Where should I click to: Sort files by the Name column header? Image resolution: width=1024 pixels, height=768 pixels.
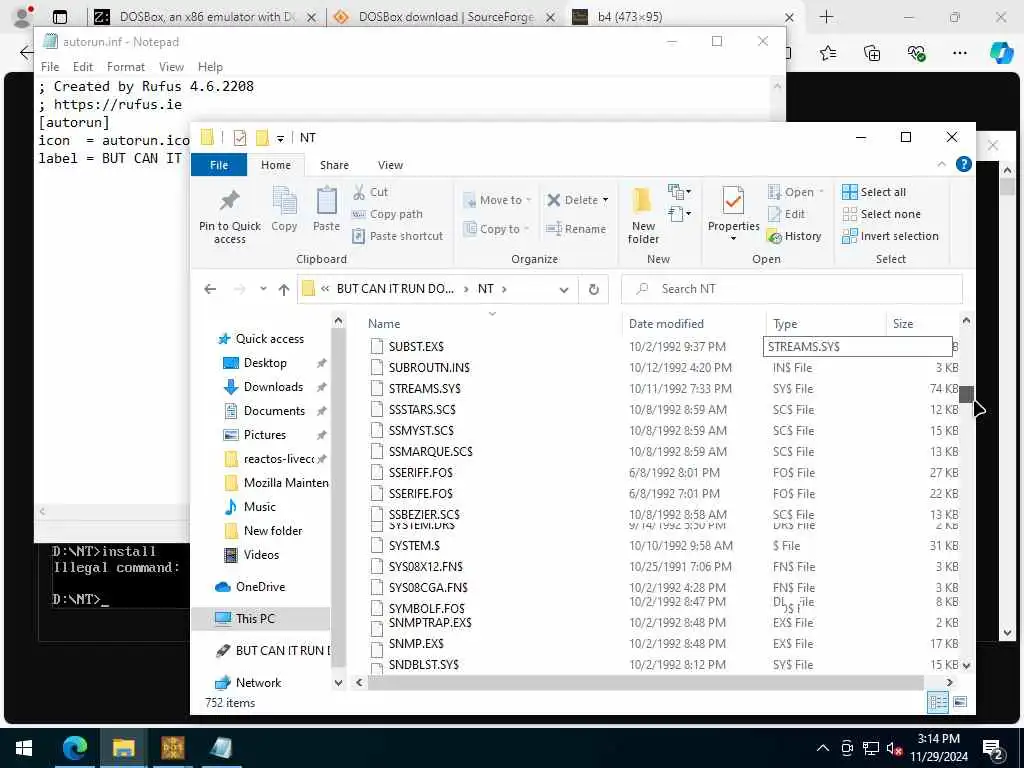coord(384,324)
